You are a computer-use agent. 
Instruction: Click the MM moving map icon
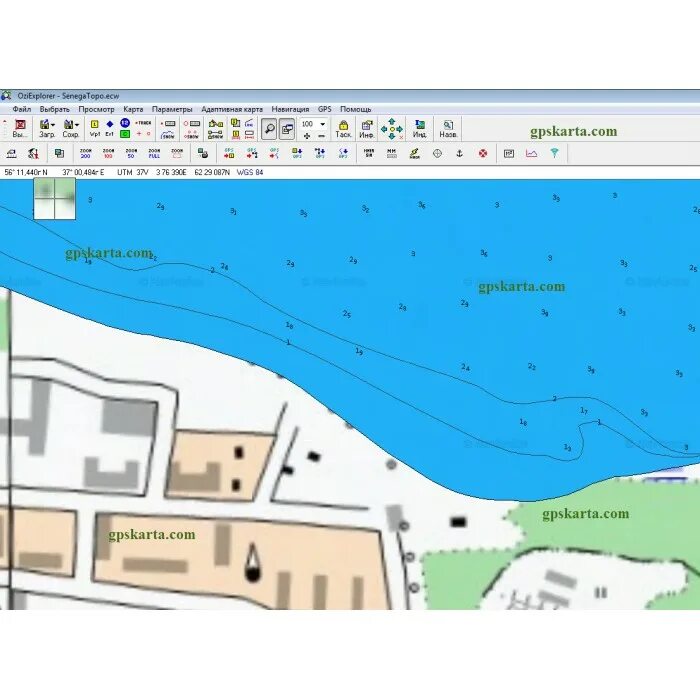392,154
